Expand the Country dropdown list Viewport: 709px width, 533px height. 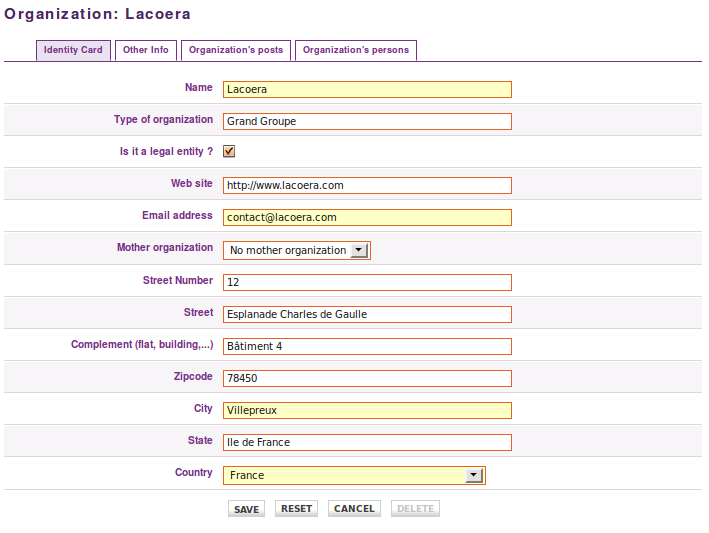pos(354,475)
